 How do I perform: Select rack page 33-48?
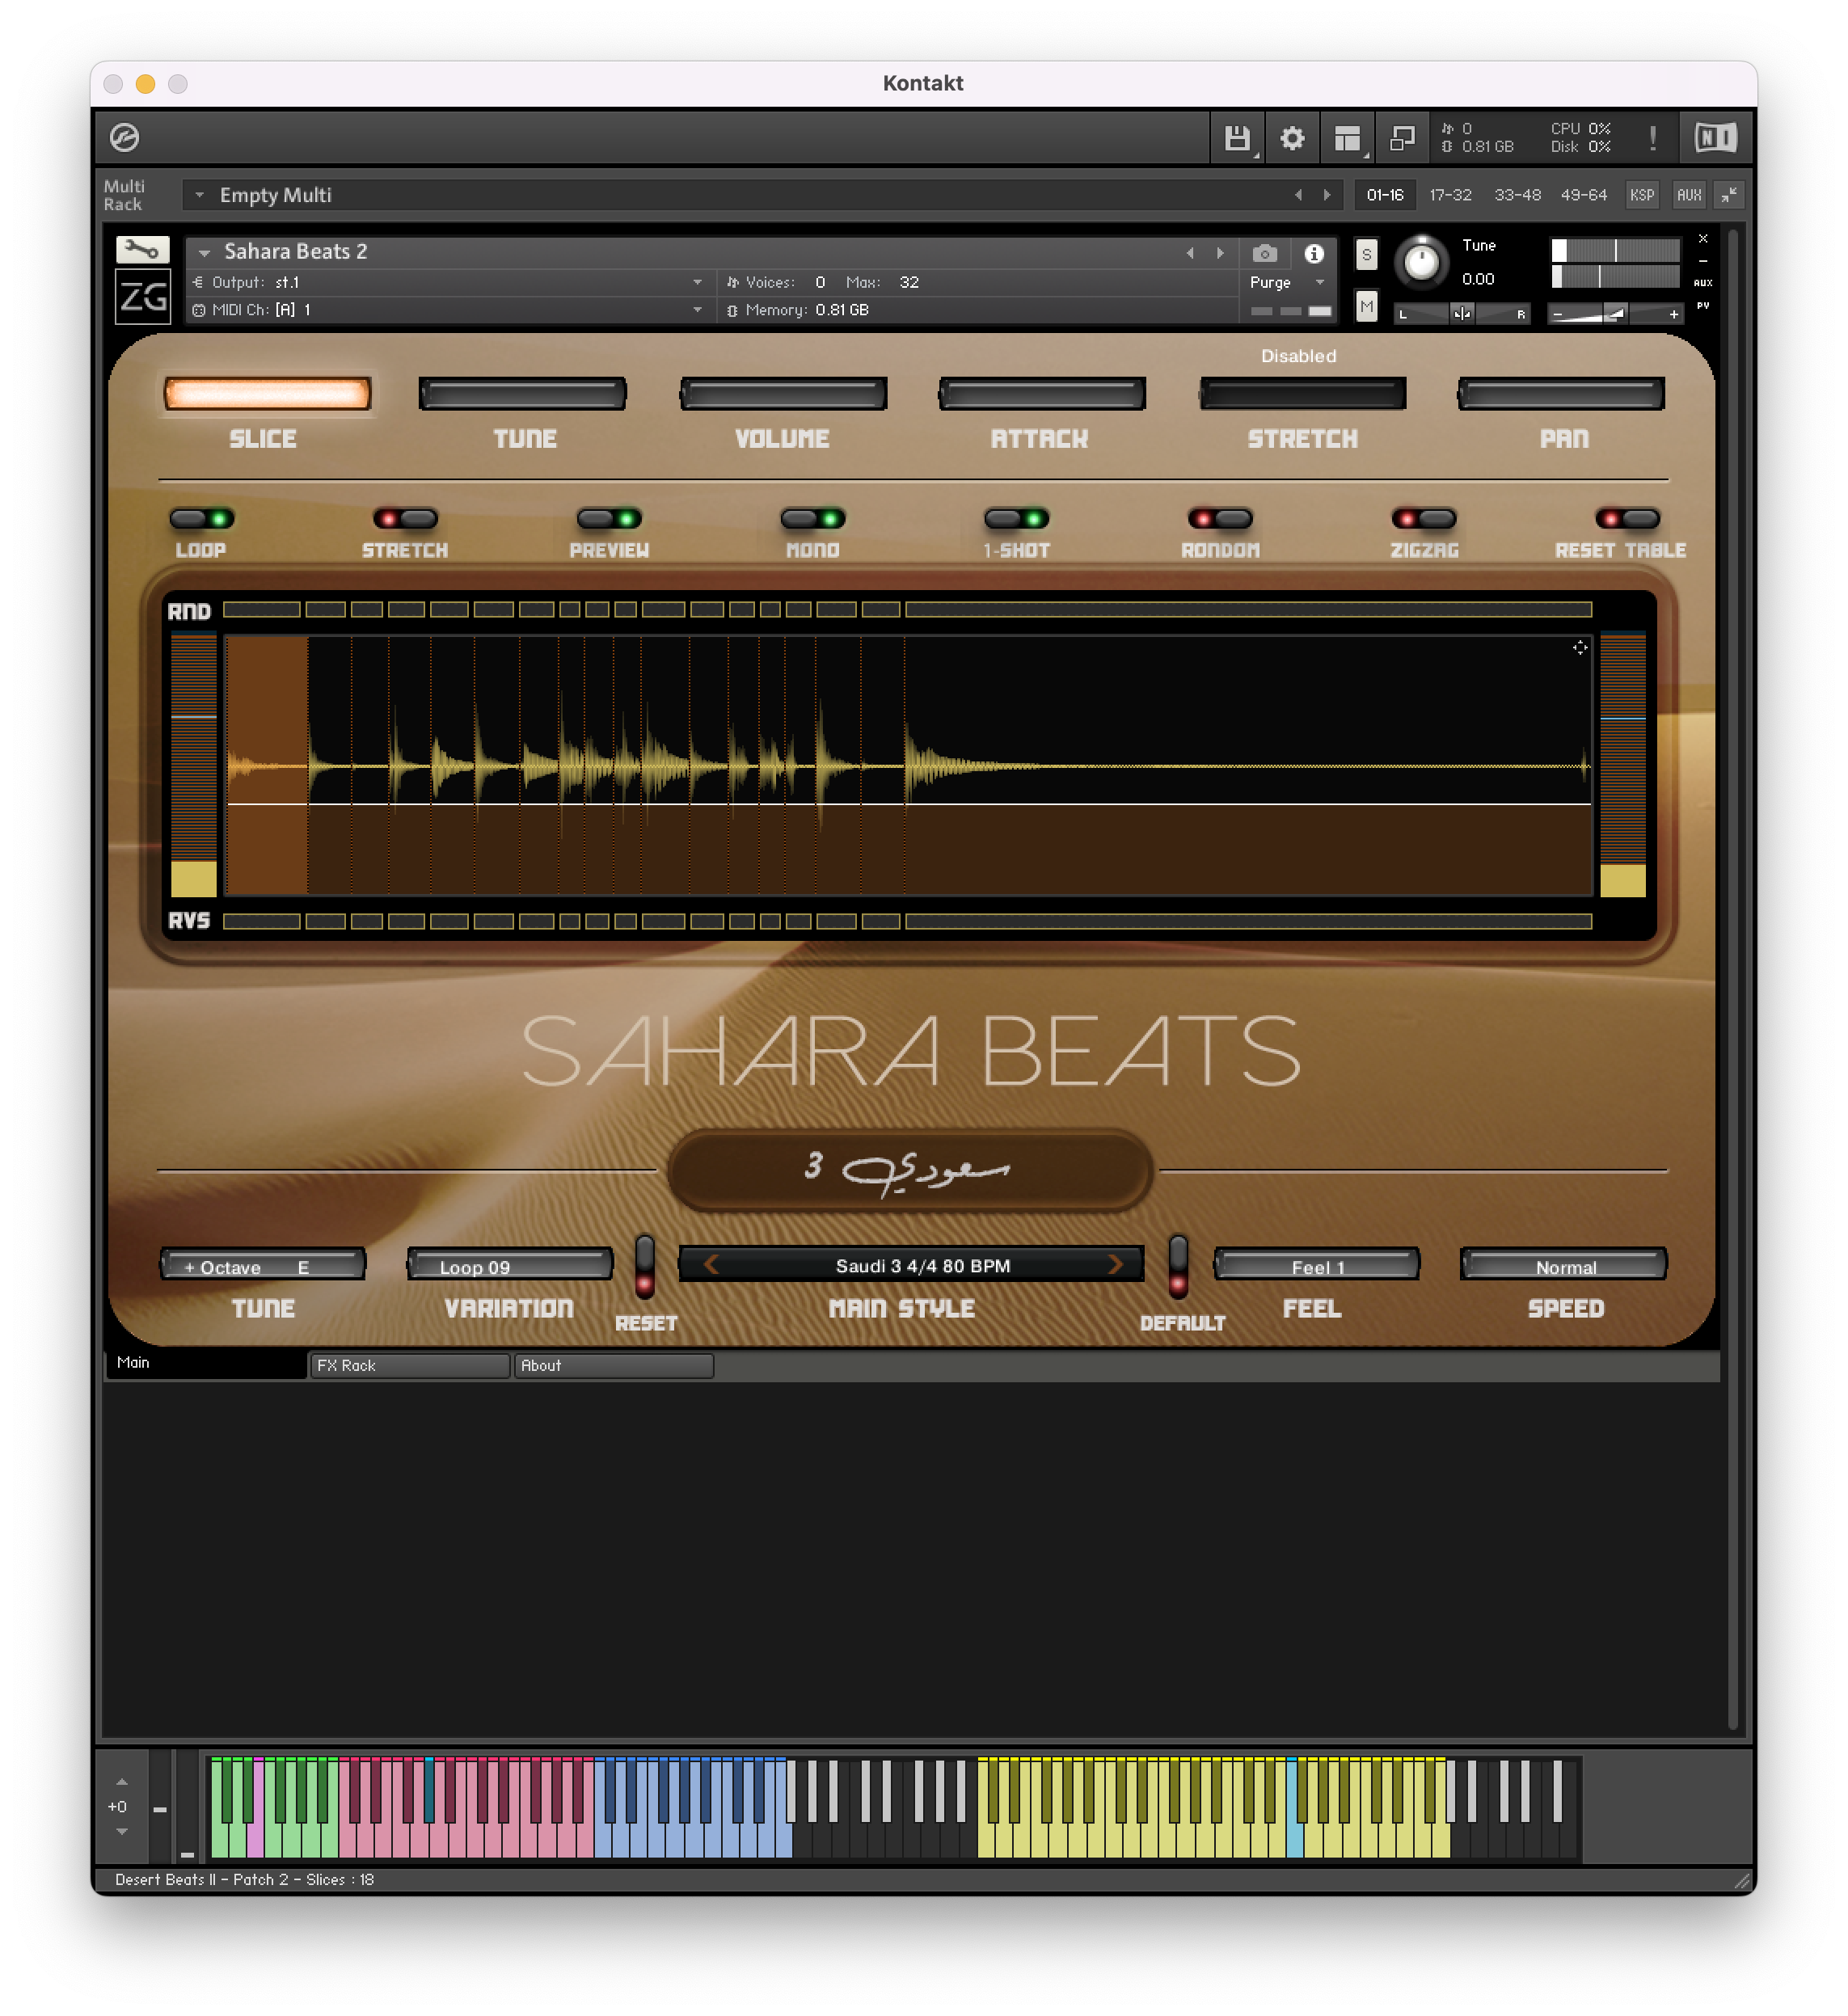(1517, 195)
